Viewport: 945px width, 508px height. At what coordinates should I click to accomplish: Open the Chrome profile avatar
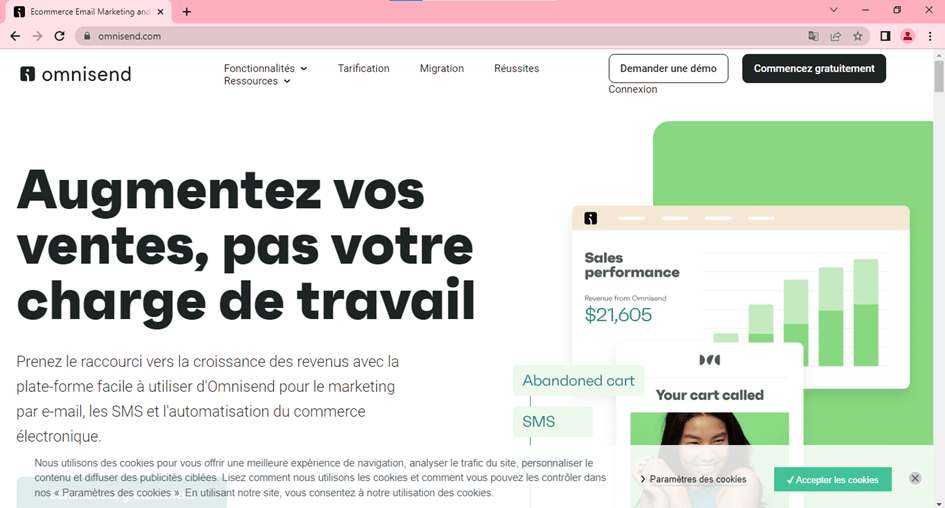(907, 36)
